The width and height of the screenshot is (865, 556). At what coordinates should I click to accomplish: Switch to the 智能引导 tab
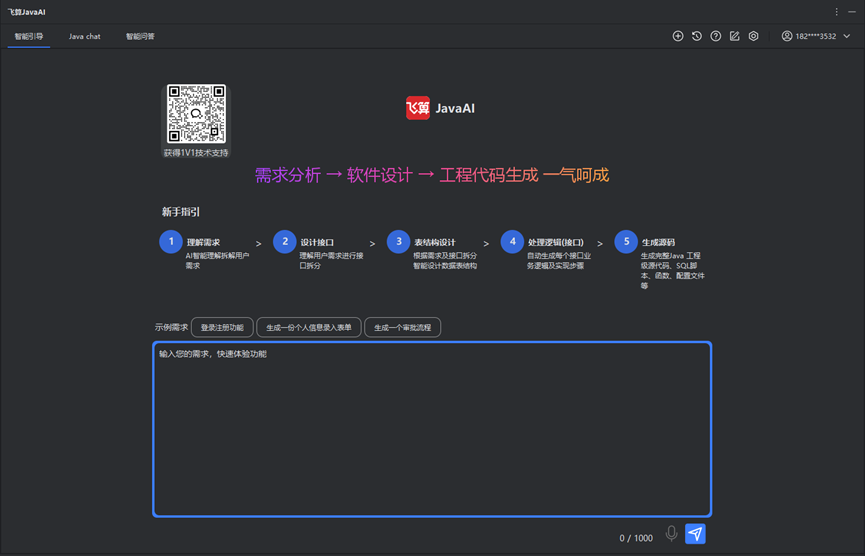pos(29,36)
